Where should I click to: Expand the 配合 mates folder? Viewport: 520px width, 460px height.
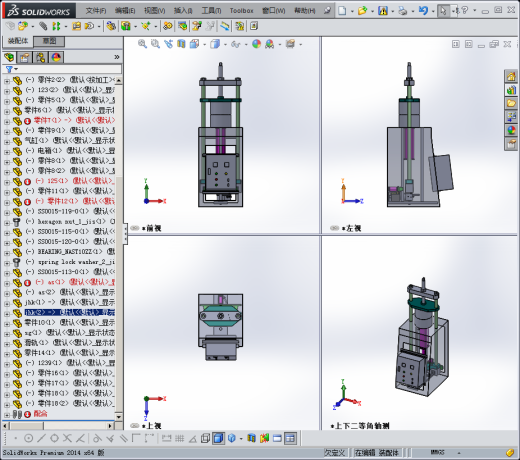coord(7,415)
